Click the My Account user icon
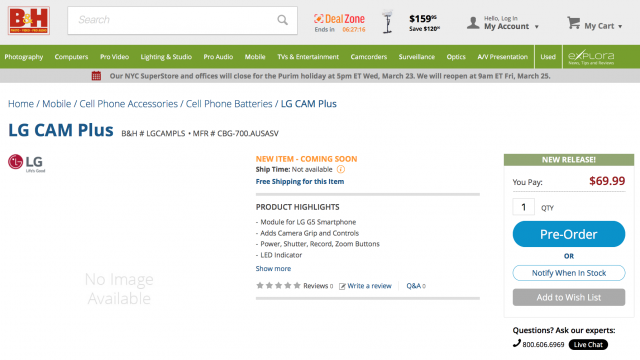640x360 pixels. click(473, 23)
